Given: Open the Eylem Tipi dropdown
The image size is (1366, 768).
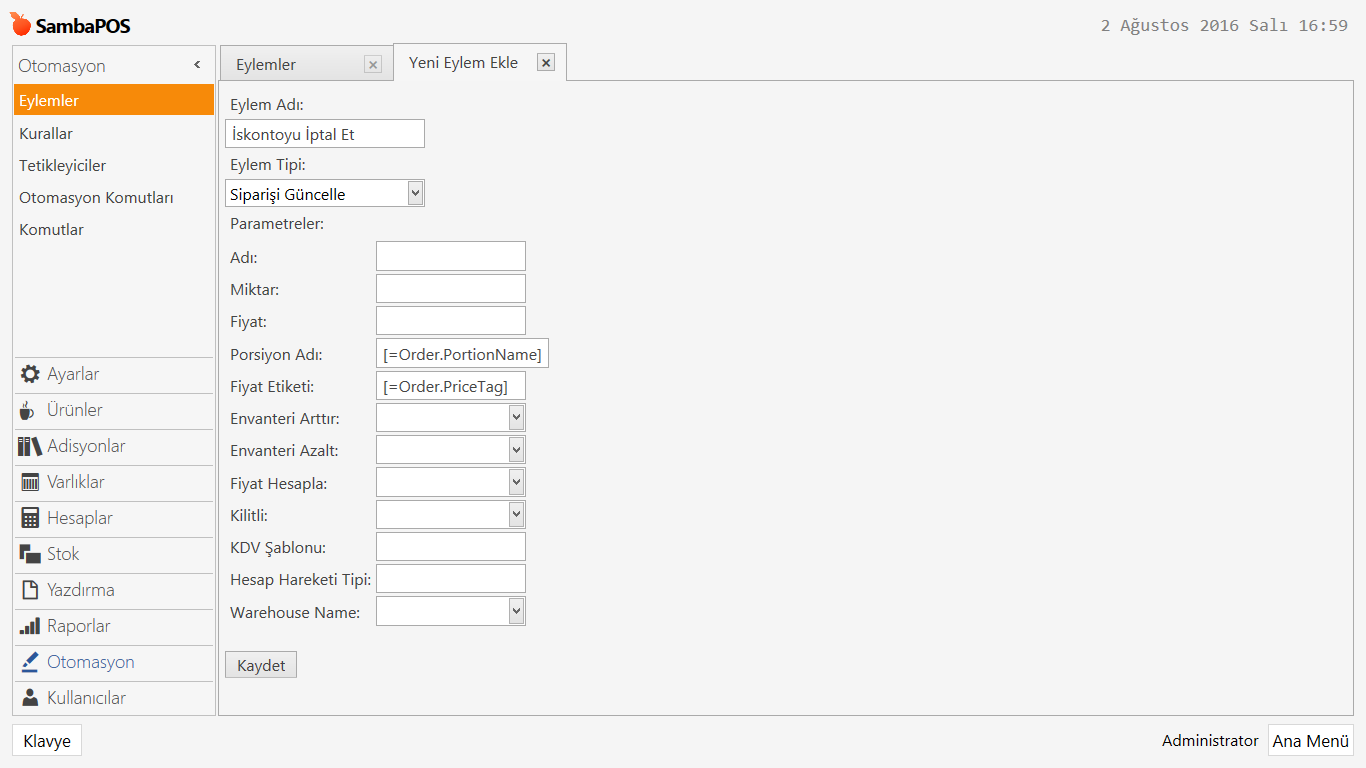Looking at the screenshot, I should coord(416,193).
